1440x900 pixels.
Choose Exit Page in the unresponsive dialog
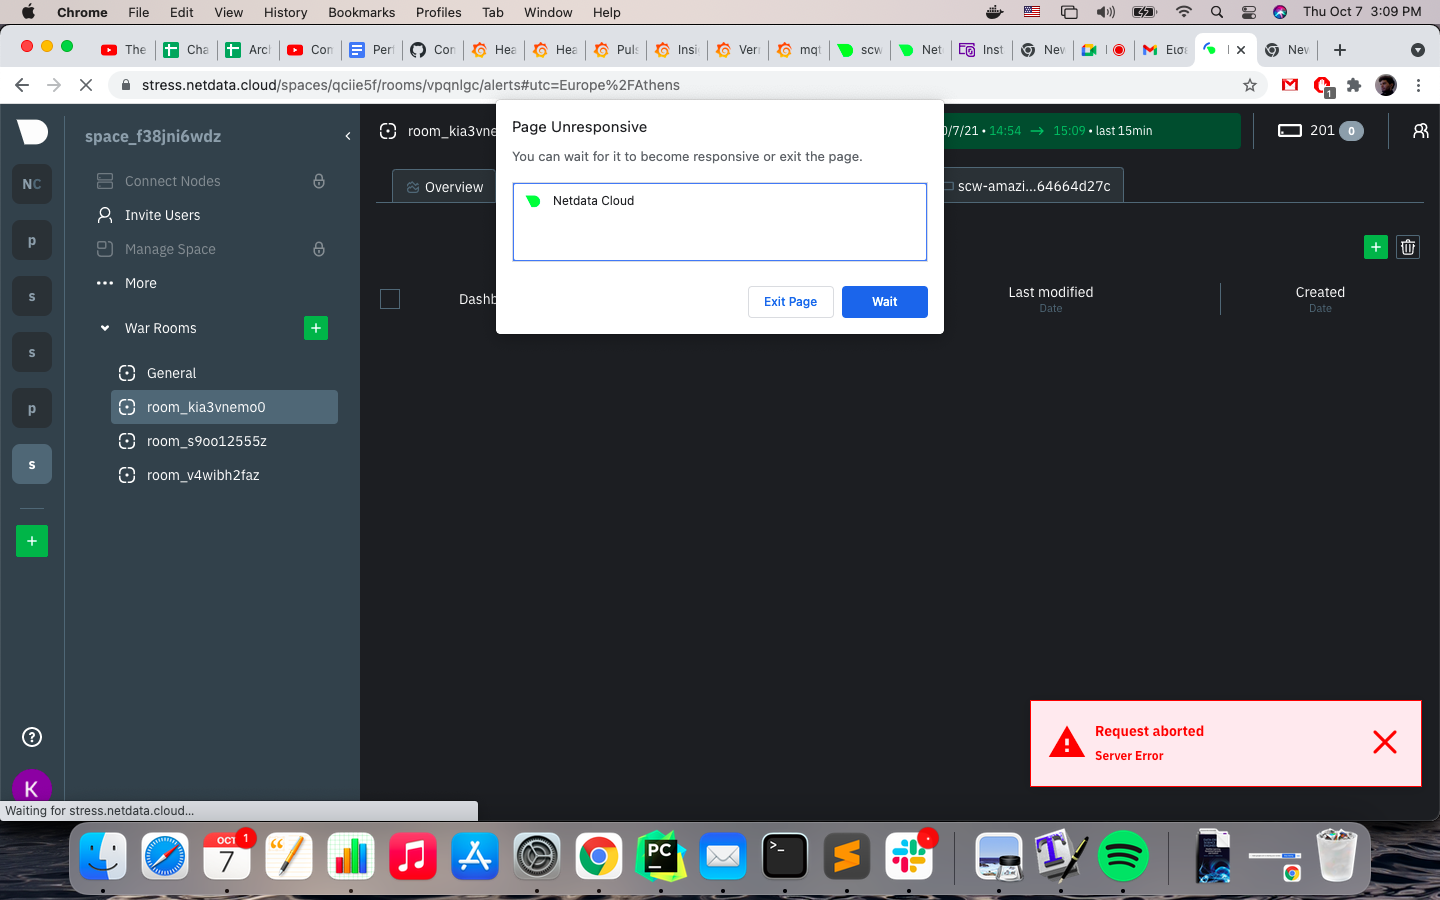tap(790, 302)
